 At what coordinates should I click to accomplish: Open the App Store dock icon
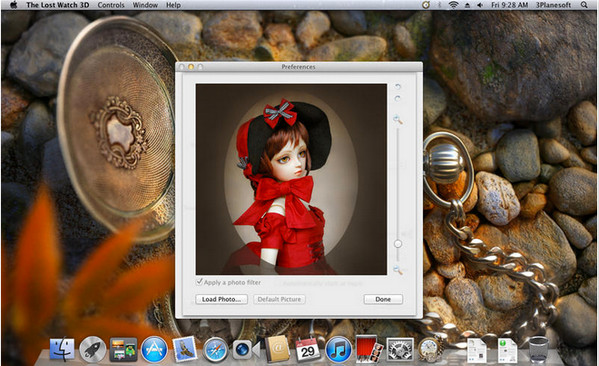click(x=154, y=350)
